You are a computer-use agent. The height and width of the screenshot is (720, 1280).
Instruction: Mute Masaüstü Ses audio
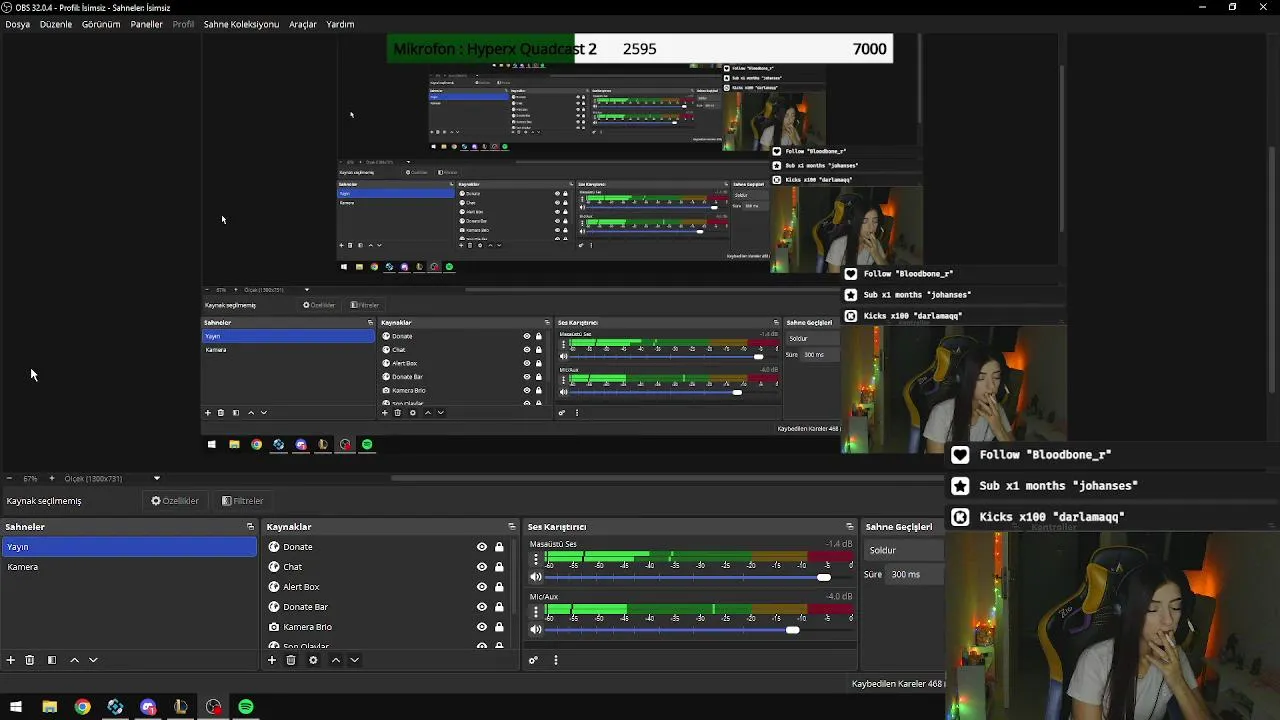[536, 577]
